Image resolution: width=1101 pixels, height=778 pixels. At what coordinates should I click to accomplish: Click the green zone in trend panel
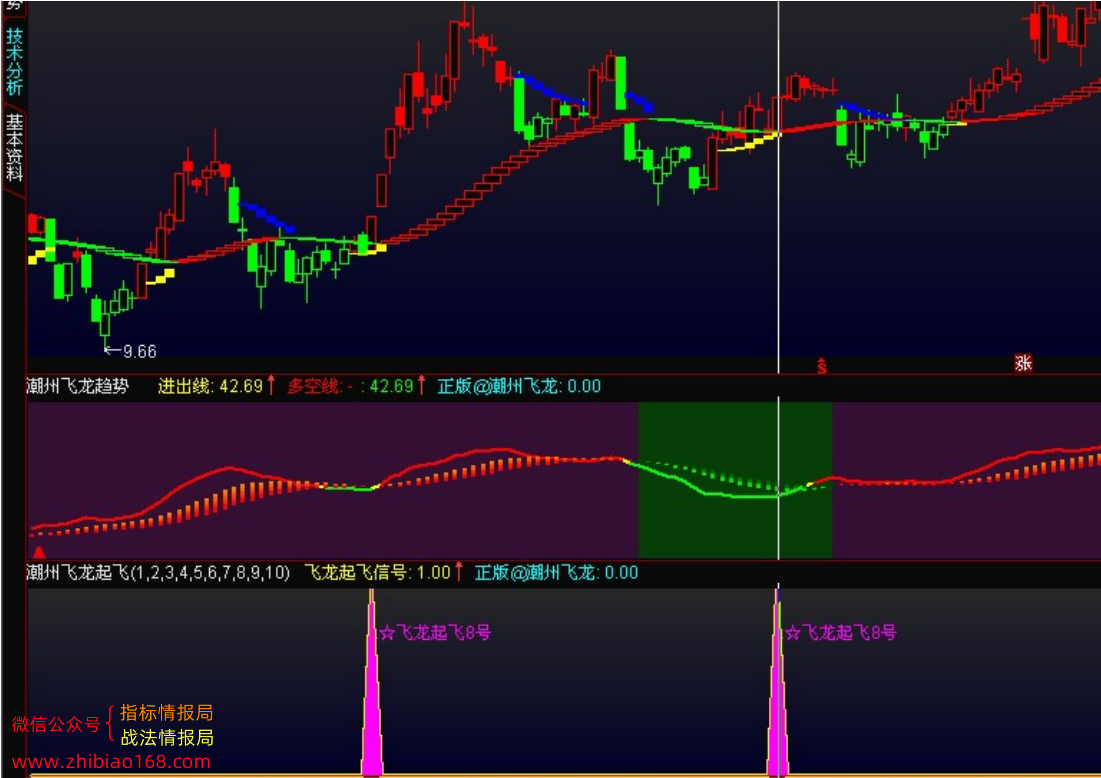[735, 480]
